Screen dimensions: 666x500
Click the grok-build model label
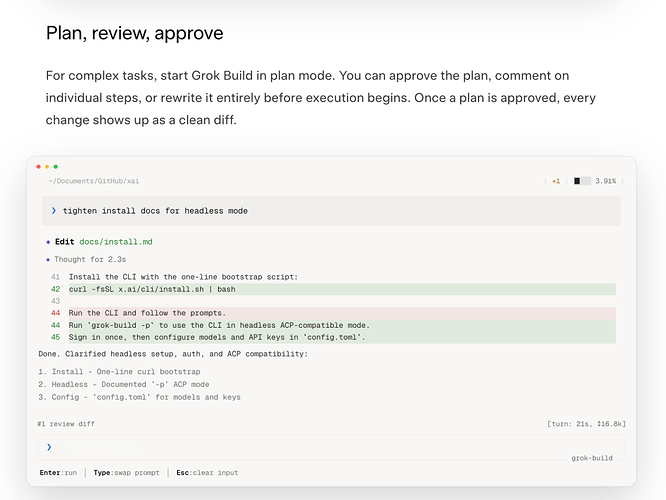[592, 458]
